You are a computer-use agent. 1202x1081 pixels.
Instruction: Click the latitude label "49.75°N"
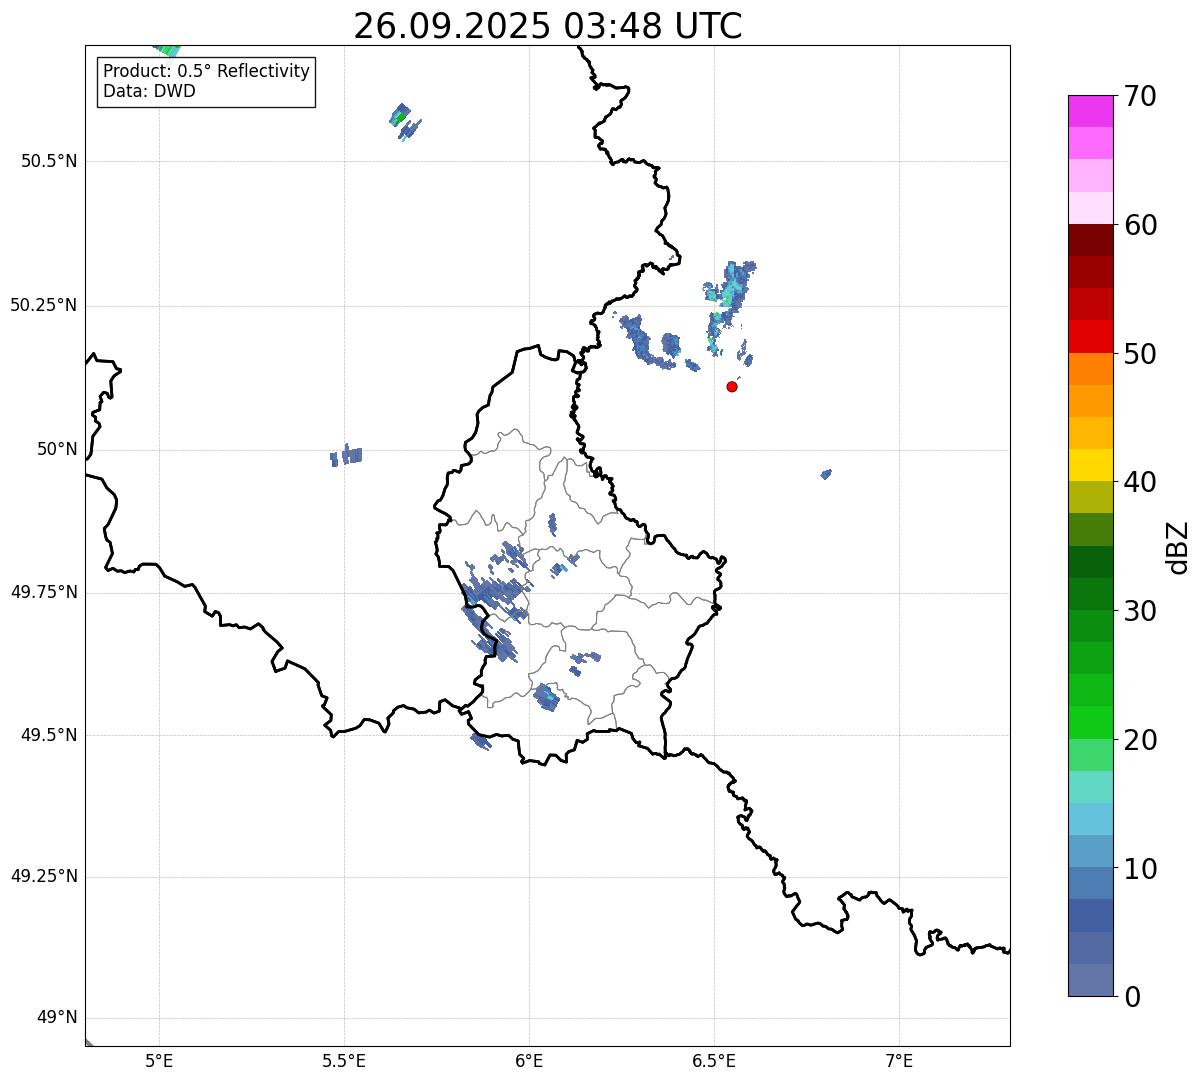[44, 592]
